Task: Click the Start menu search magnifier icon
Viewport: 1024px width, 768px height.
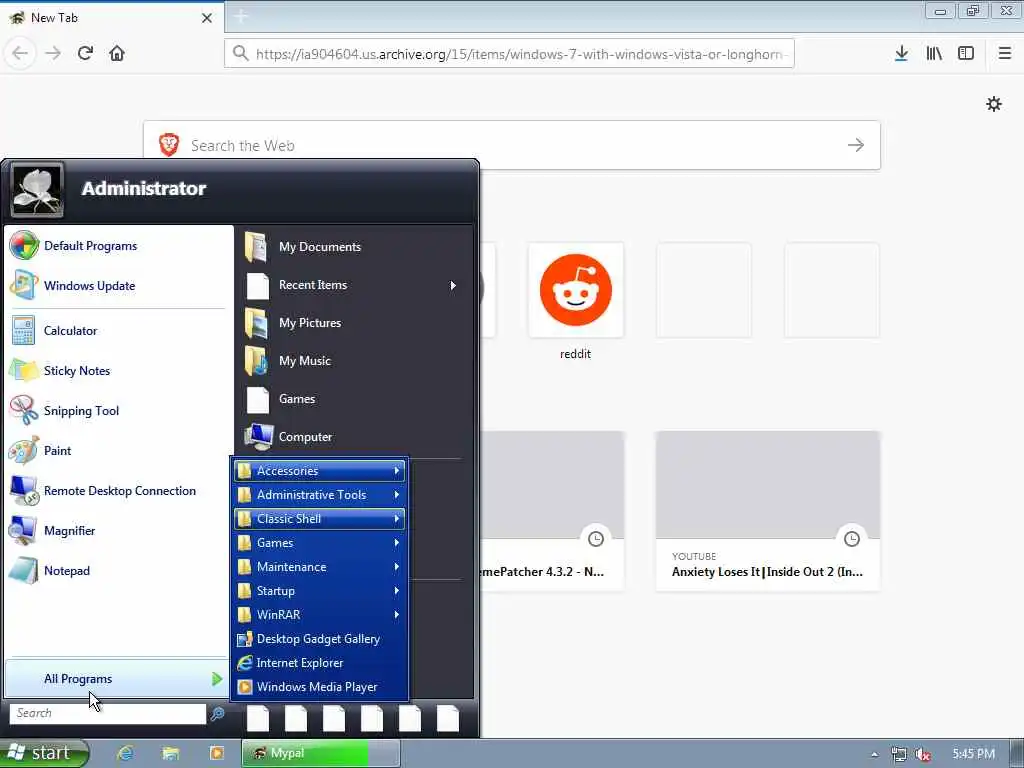Action: tap(217, 714)
